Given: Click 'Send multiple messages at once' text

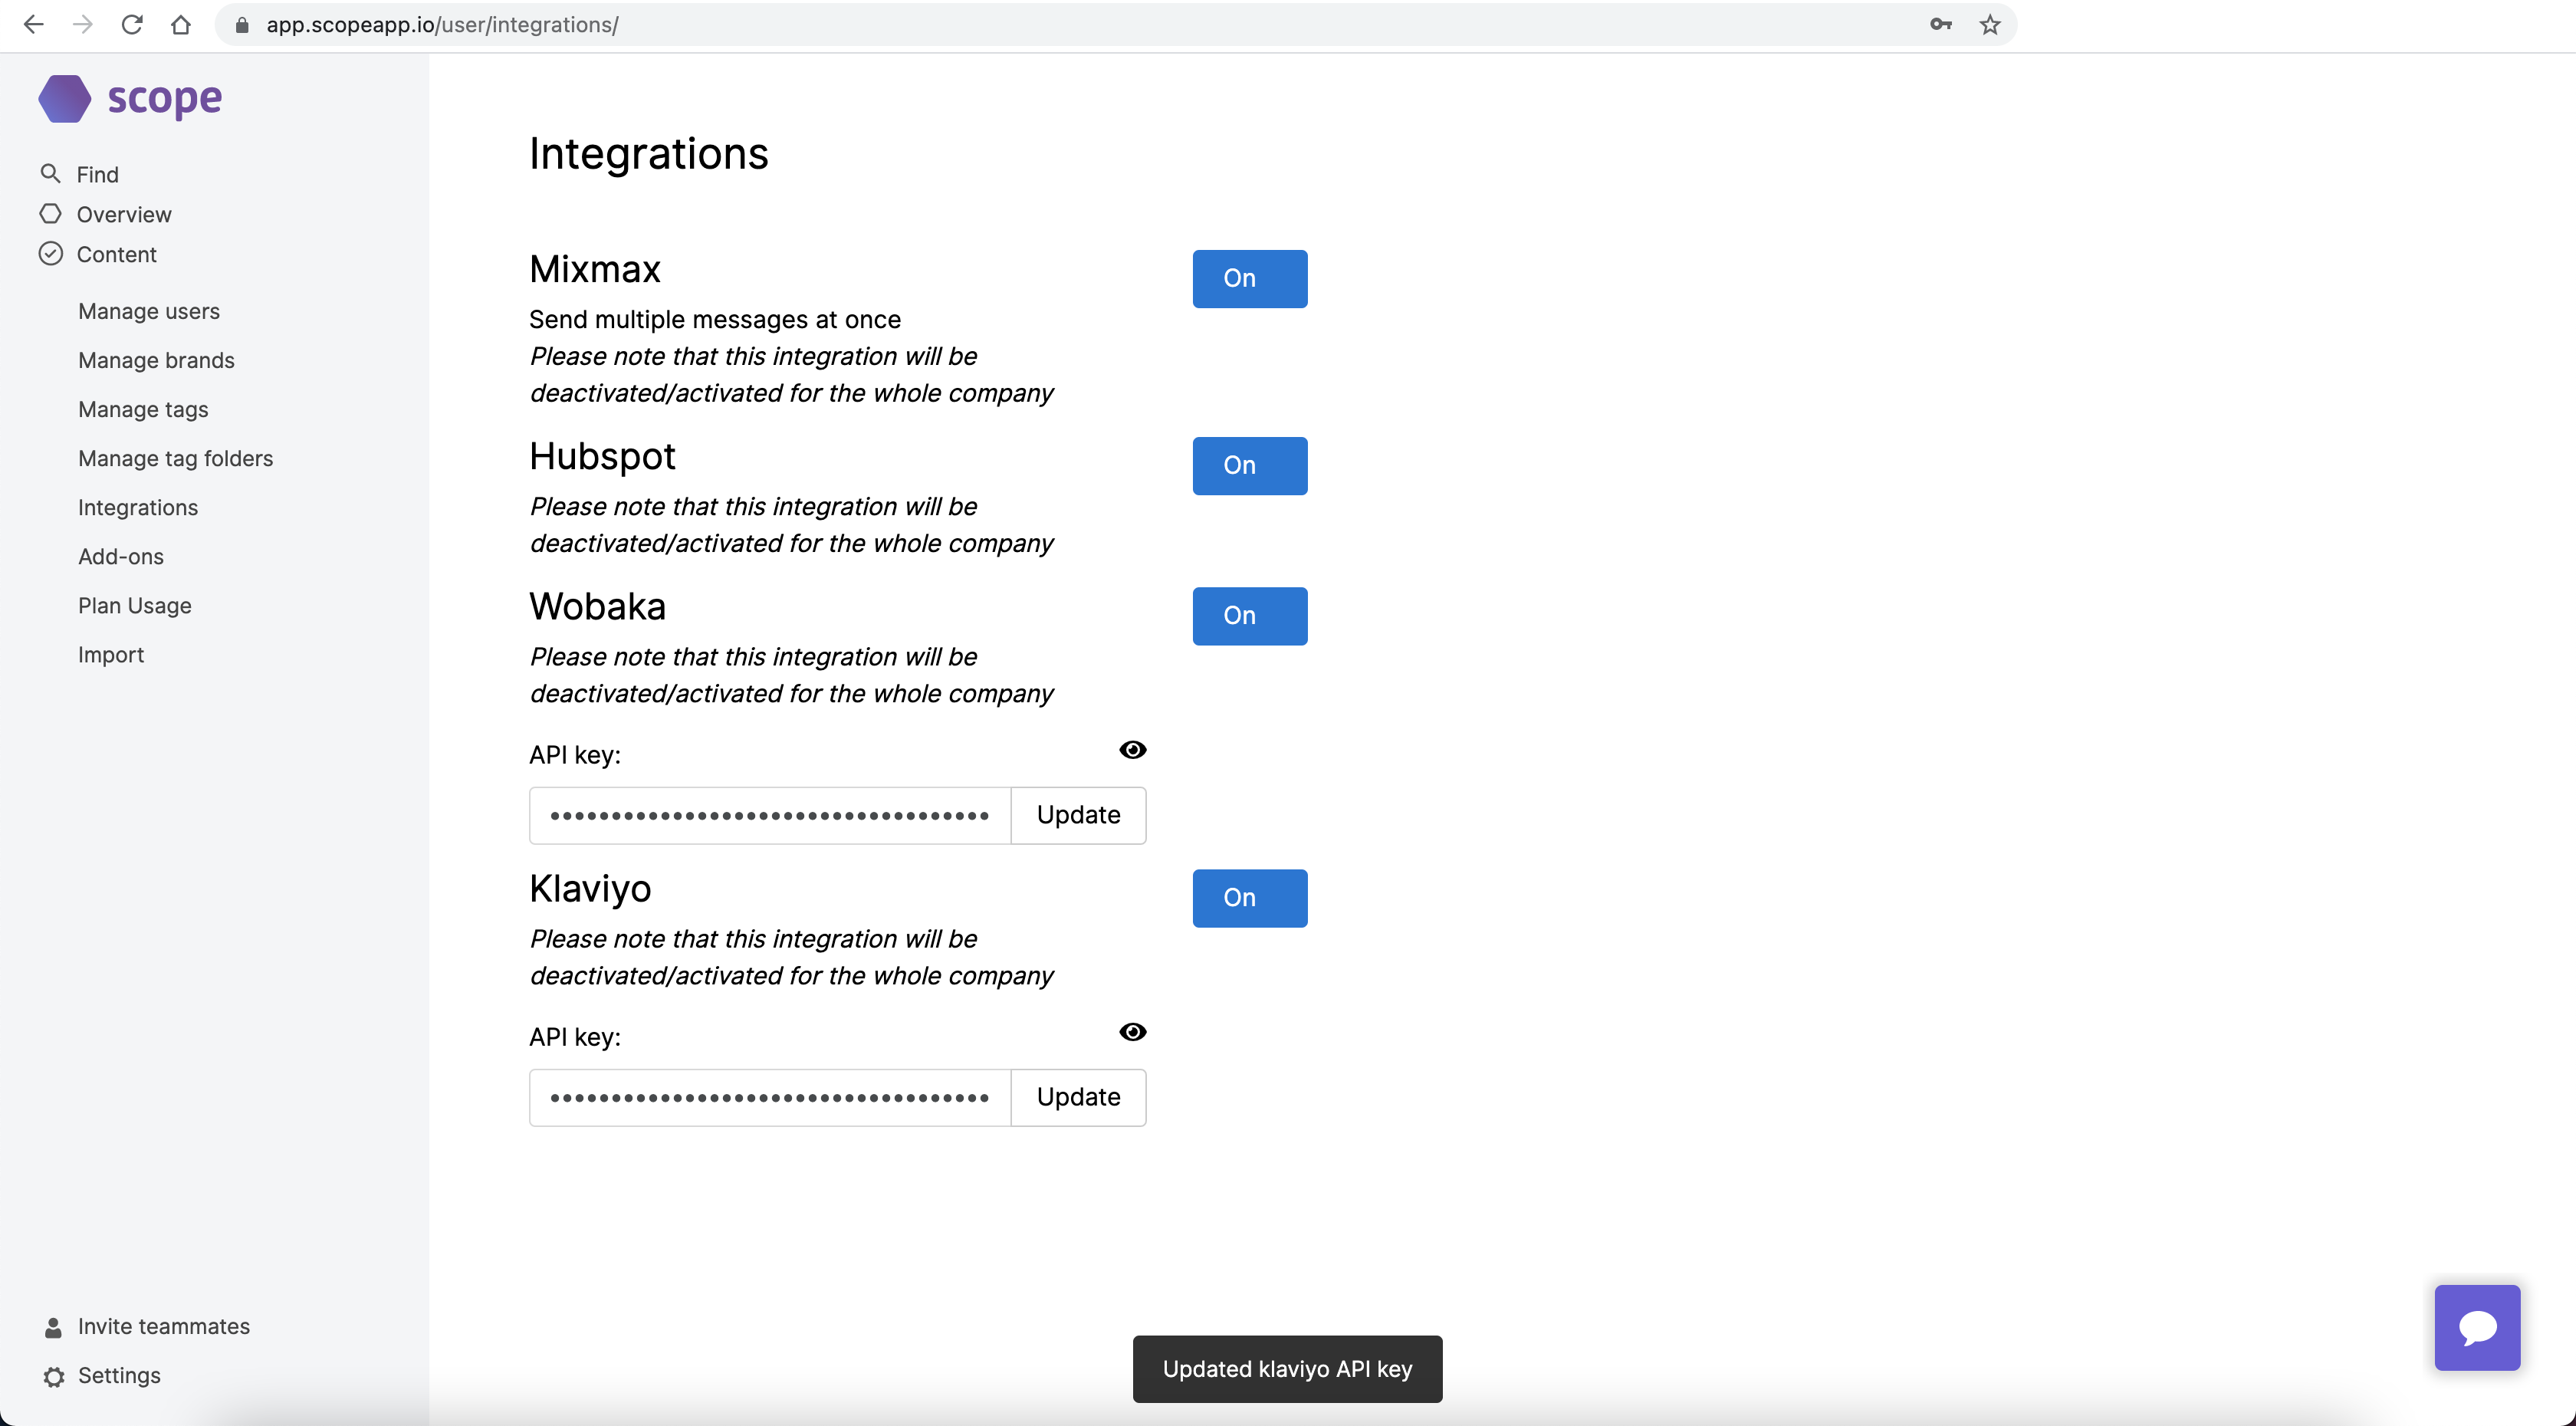Looking at the screenshot, I should pos(714,319).
